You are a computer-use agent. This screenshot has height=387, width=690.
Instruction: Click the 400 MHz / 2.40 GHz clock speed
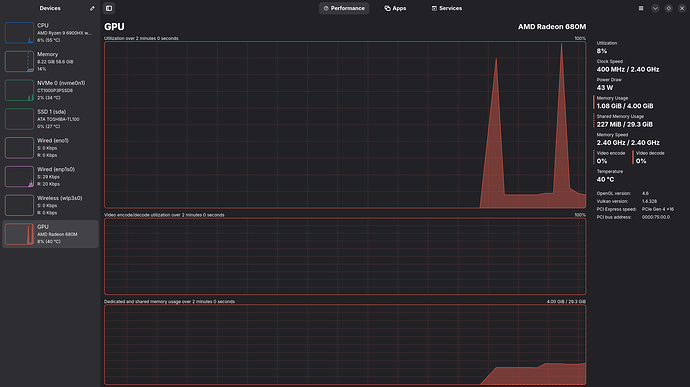[628, 70]
